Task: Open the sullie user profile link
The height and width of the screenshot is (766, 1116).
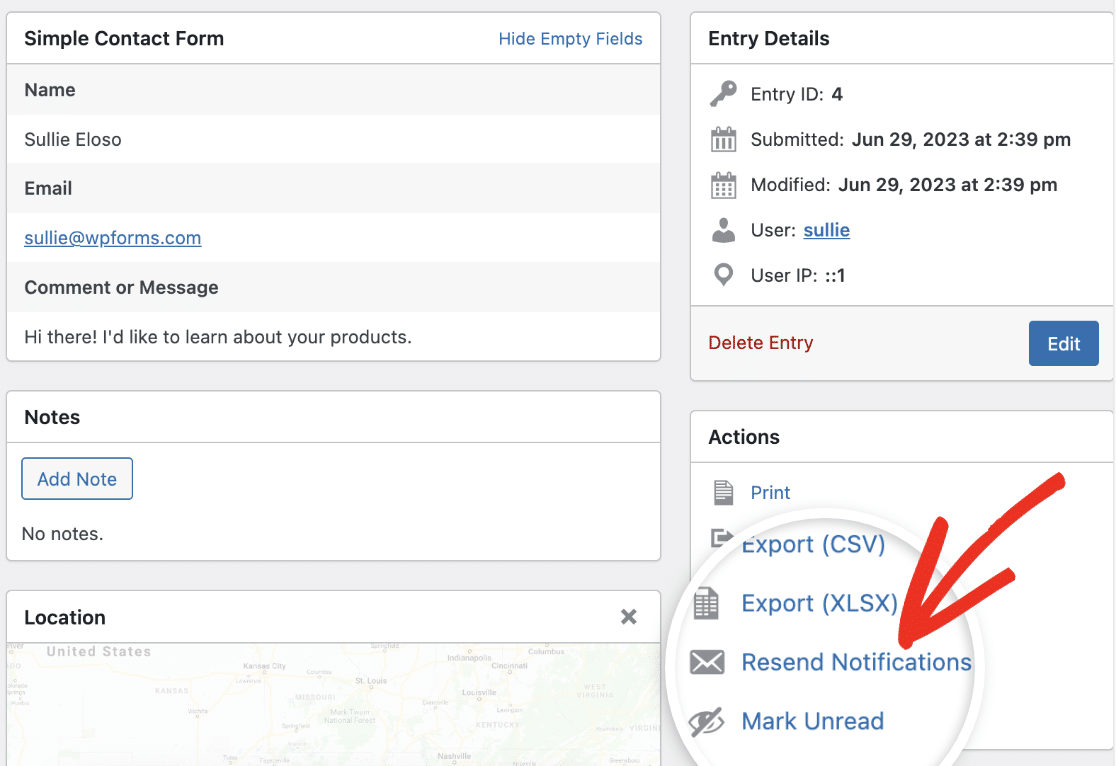Action: pos(826,230)
